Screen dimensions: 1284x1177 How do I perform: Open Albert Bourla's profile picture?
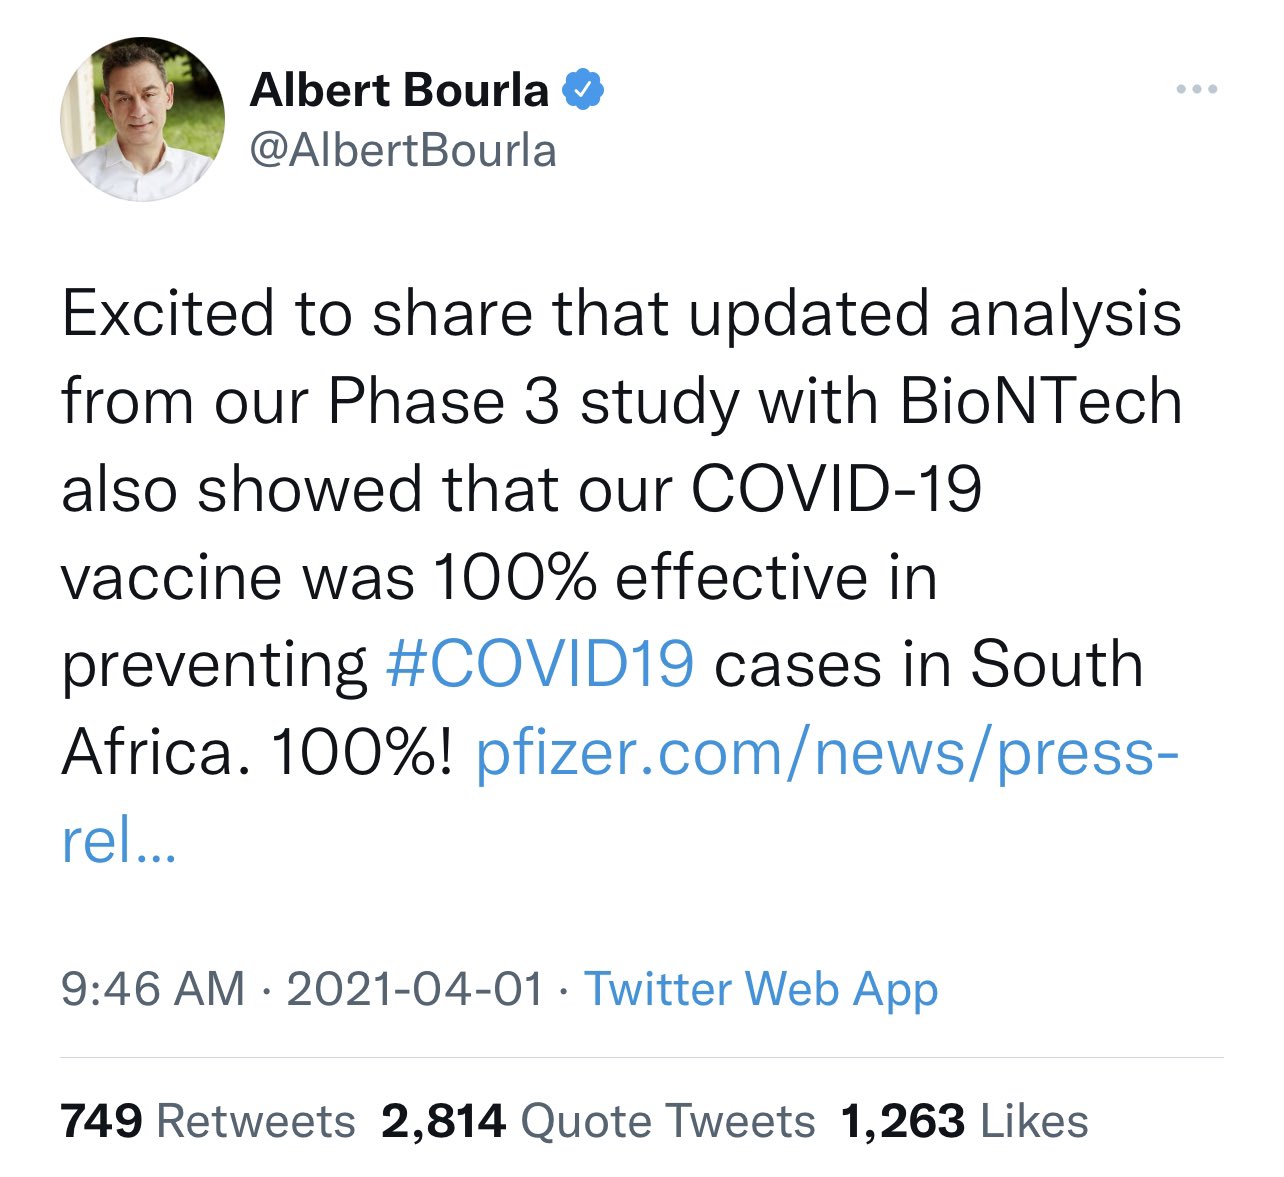pyautogui.click(x=143, y=119)
